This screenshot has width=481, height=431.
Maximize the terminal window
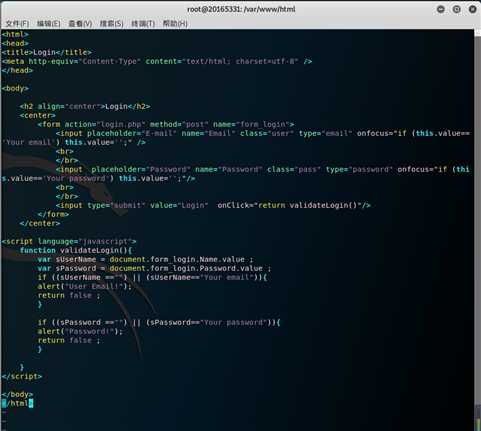click(x=457, y=9)
